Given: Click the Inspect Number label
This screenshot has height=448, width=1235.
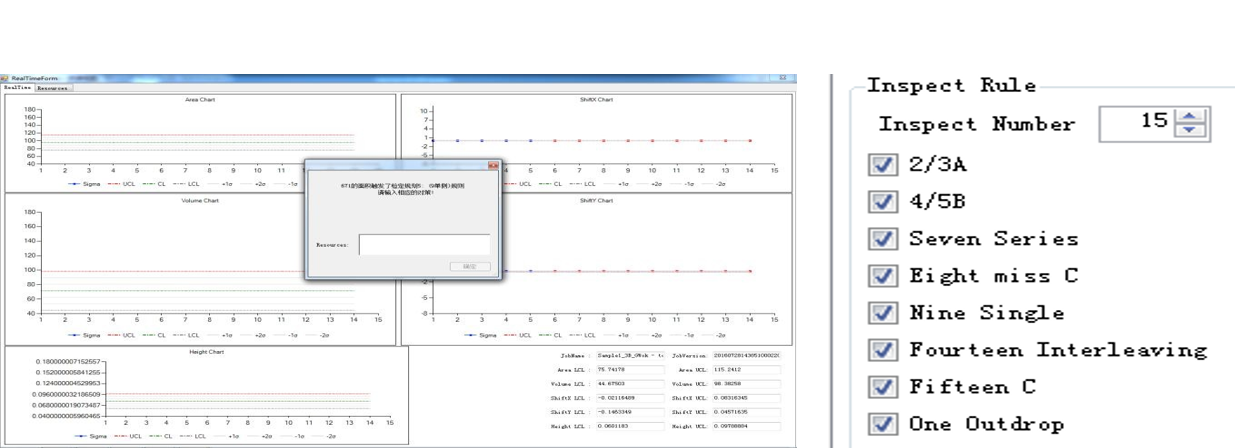Looking at the screenshot, I should pyautogui.click(x=977, y=125).
